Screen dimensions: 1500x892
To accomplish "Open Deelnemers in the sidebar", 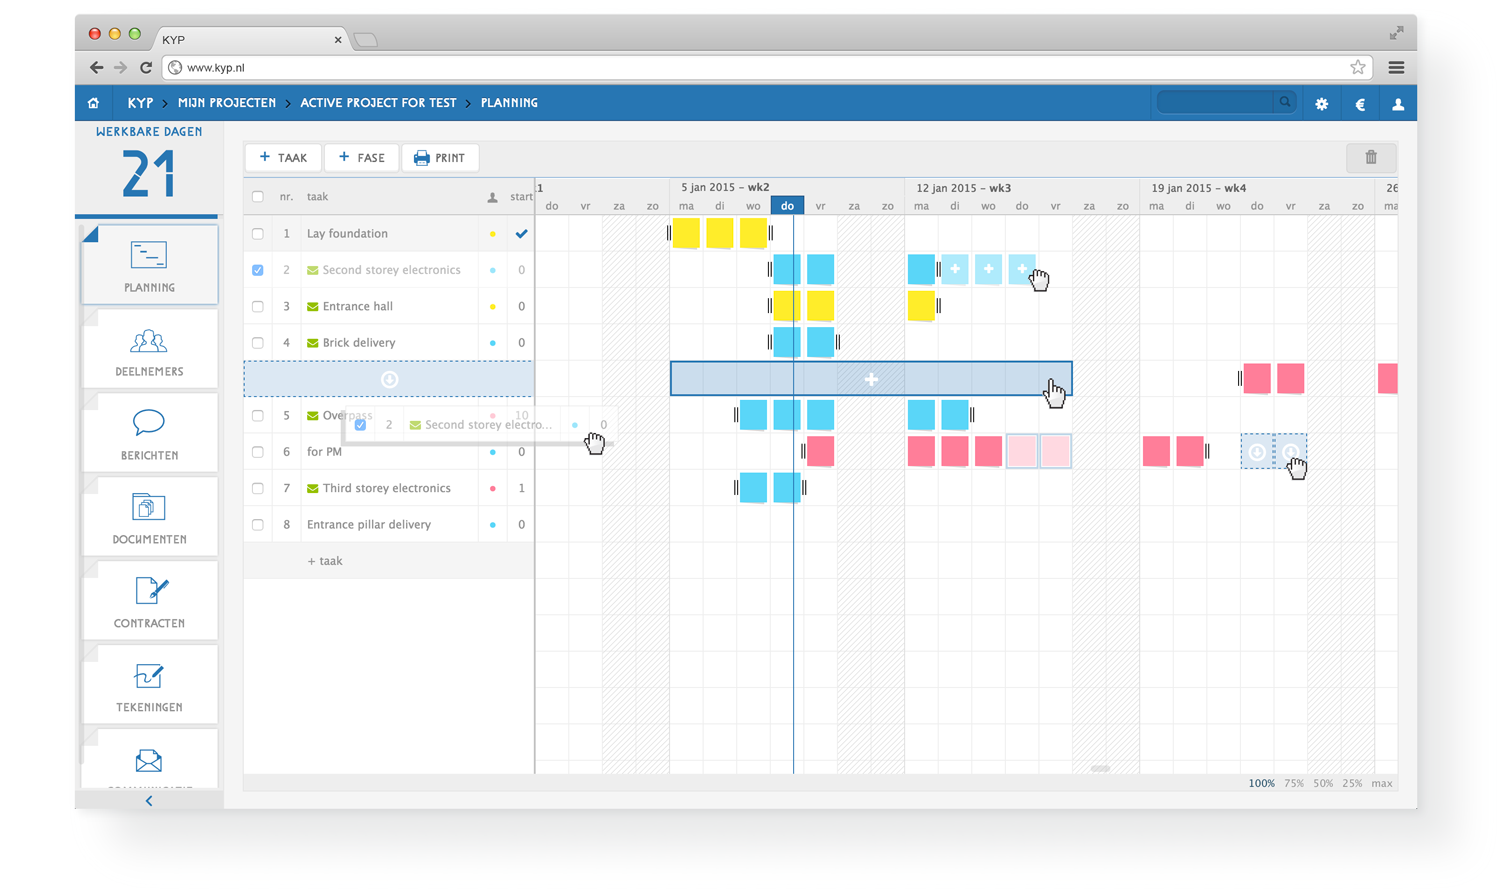I will 149,351.
